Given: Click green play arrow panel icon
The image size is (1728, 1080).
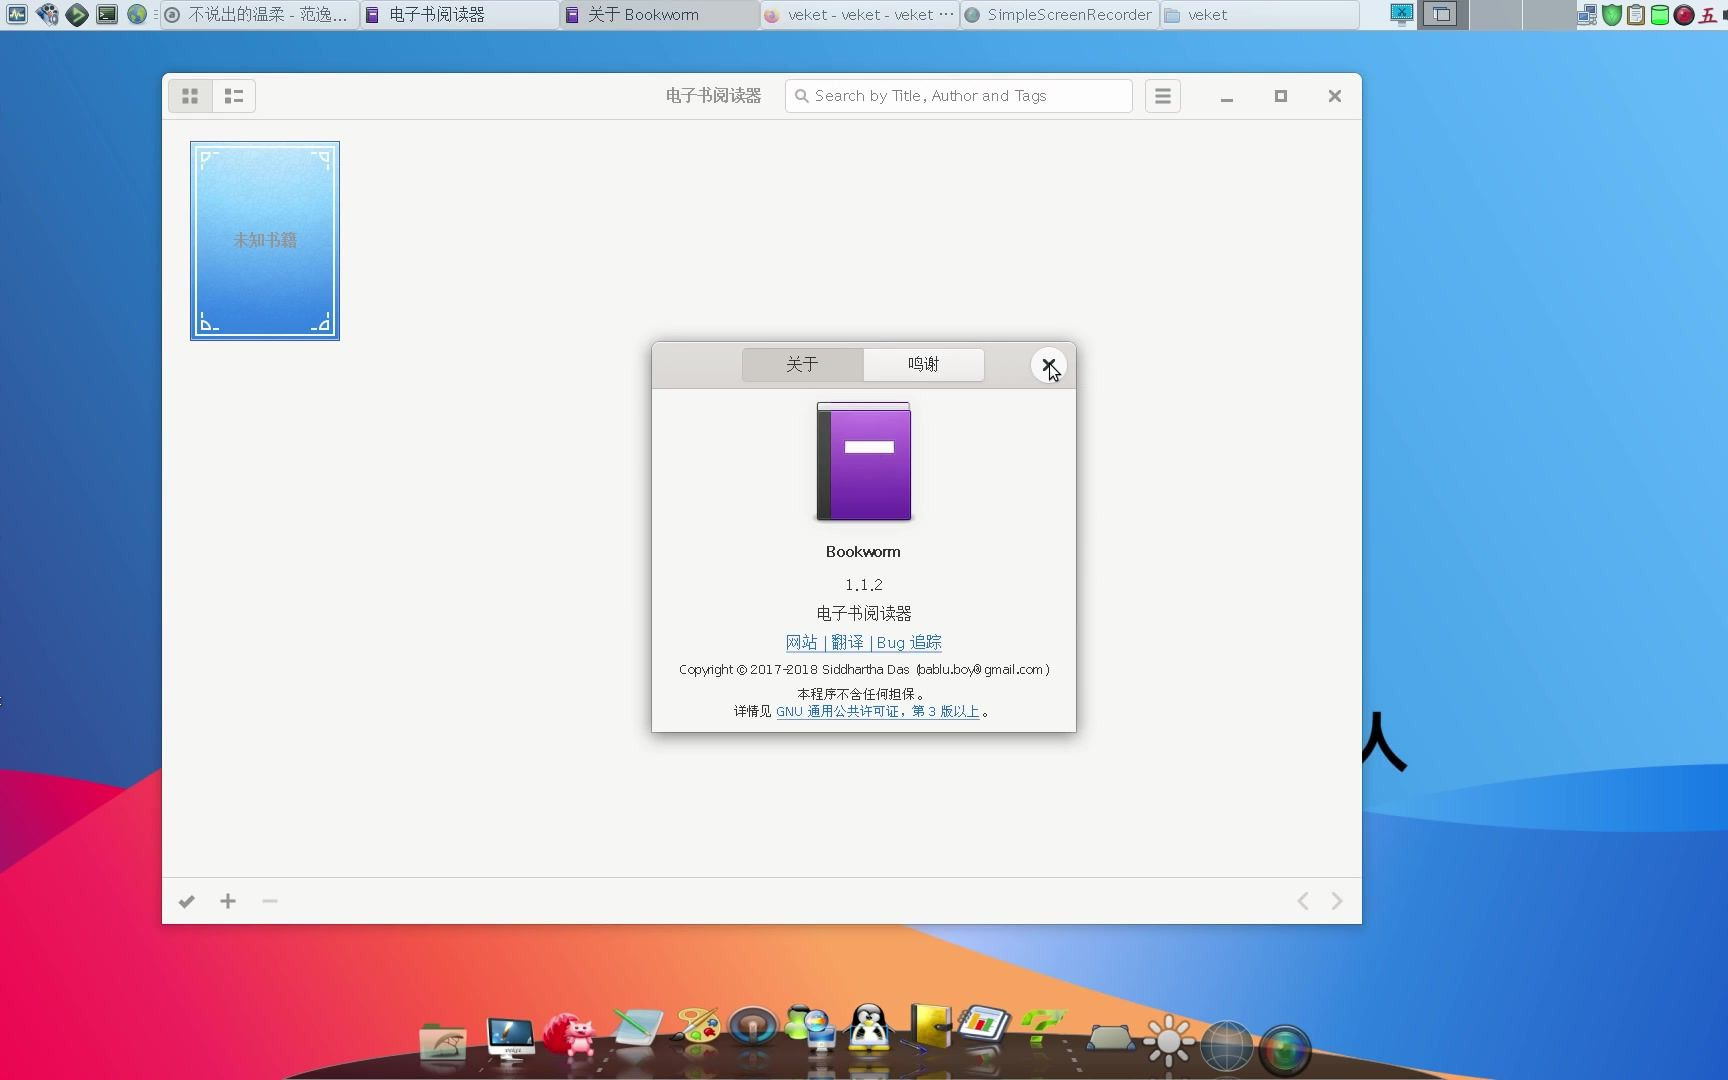Looking at the screenshot, I should tap(77, 14).
